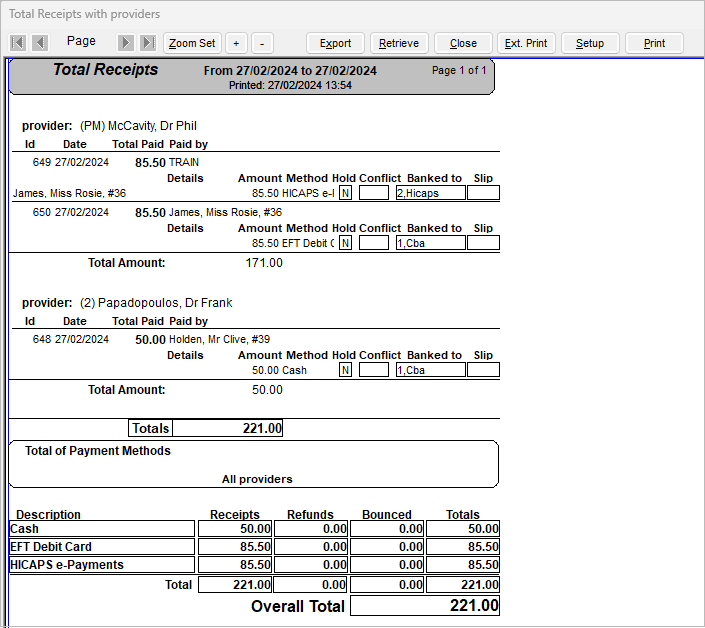Image resolution: width=705 pixels, height=628 pixels.
Task: Select provider Papadopoulos, Dr Frank text
Action: tap(156, 303)
